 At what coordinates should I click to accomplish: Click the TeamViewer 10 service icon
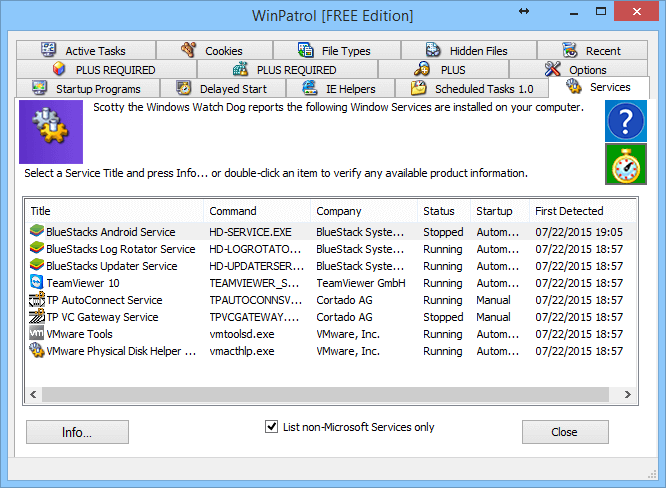click(37, 283)
